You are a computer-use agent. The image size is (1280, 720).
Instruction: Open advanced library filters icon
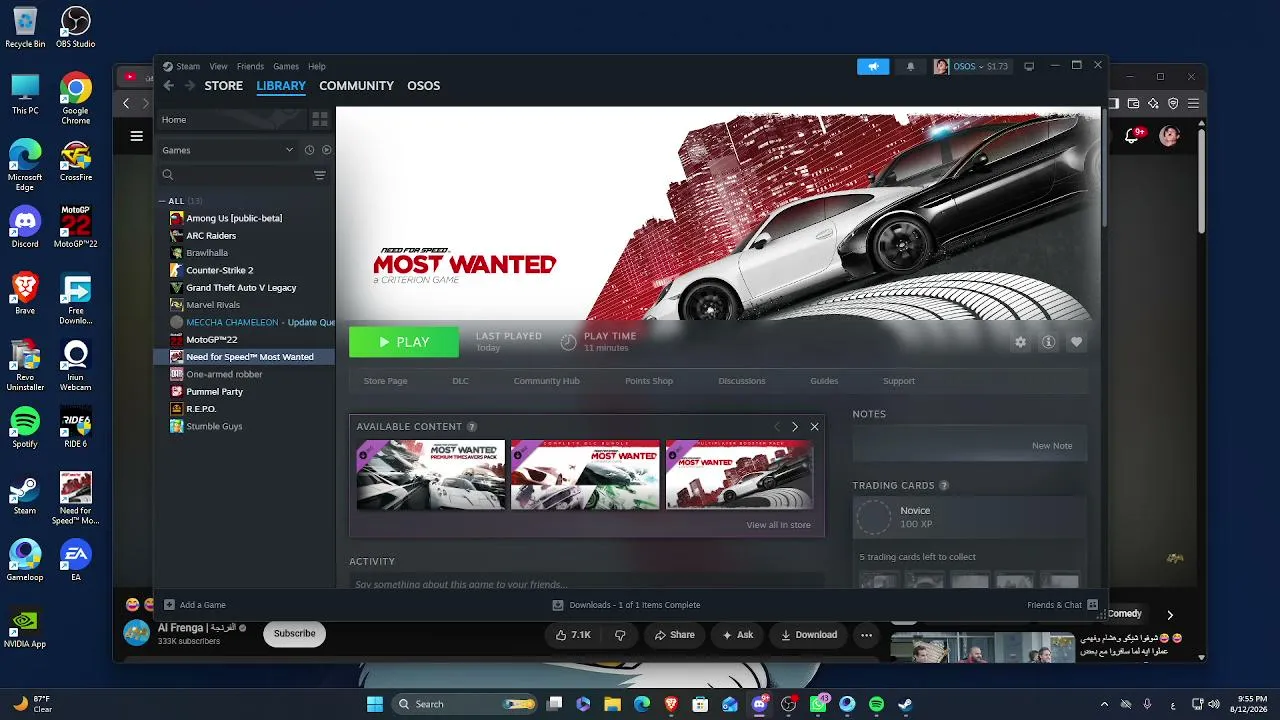[320, 175]
